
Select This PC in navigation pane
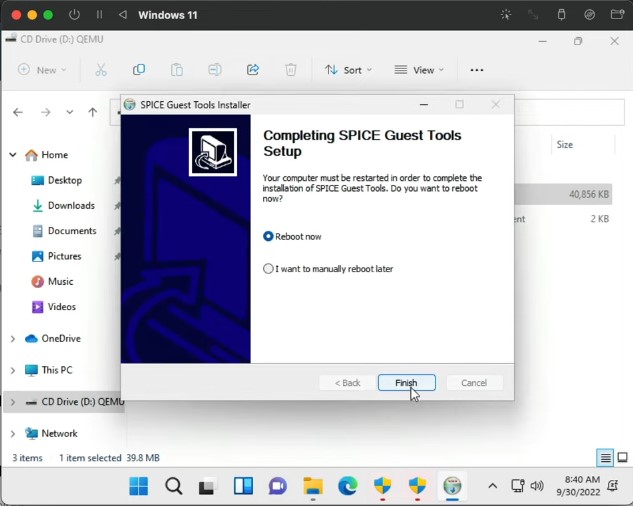tap(48, 370)
